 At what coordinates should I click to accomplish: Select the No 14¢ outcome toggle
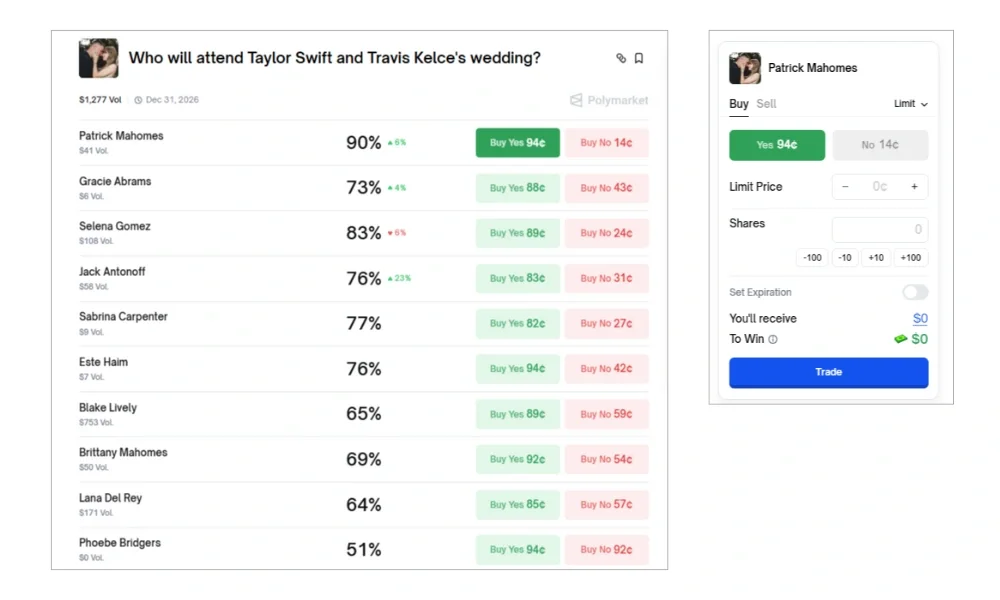880,145
